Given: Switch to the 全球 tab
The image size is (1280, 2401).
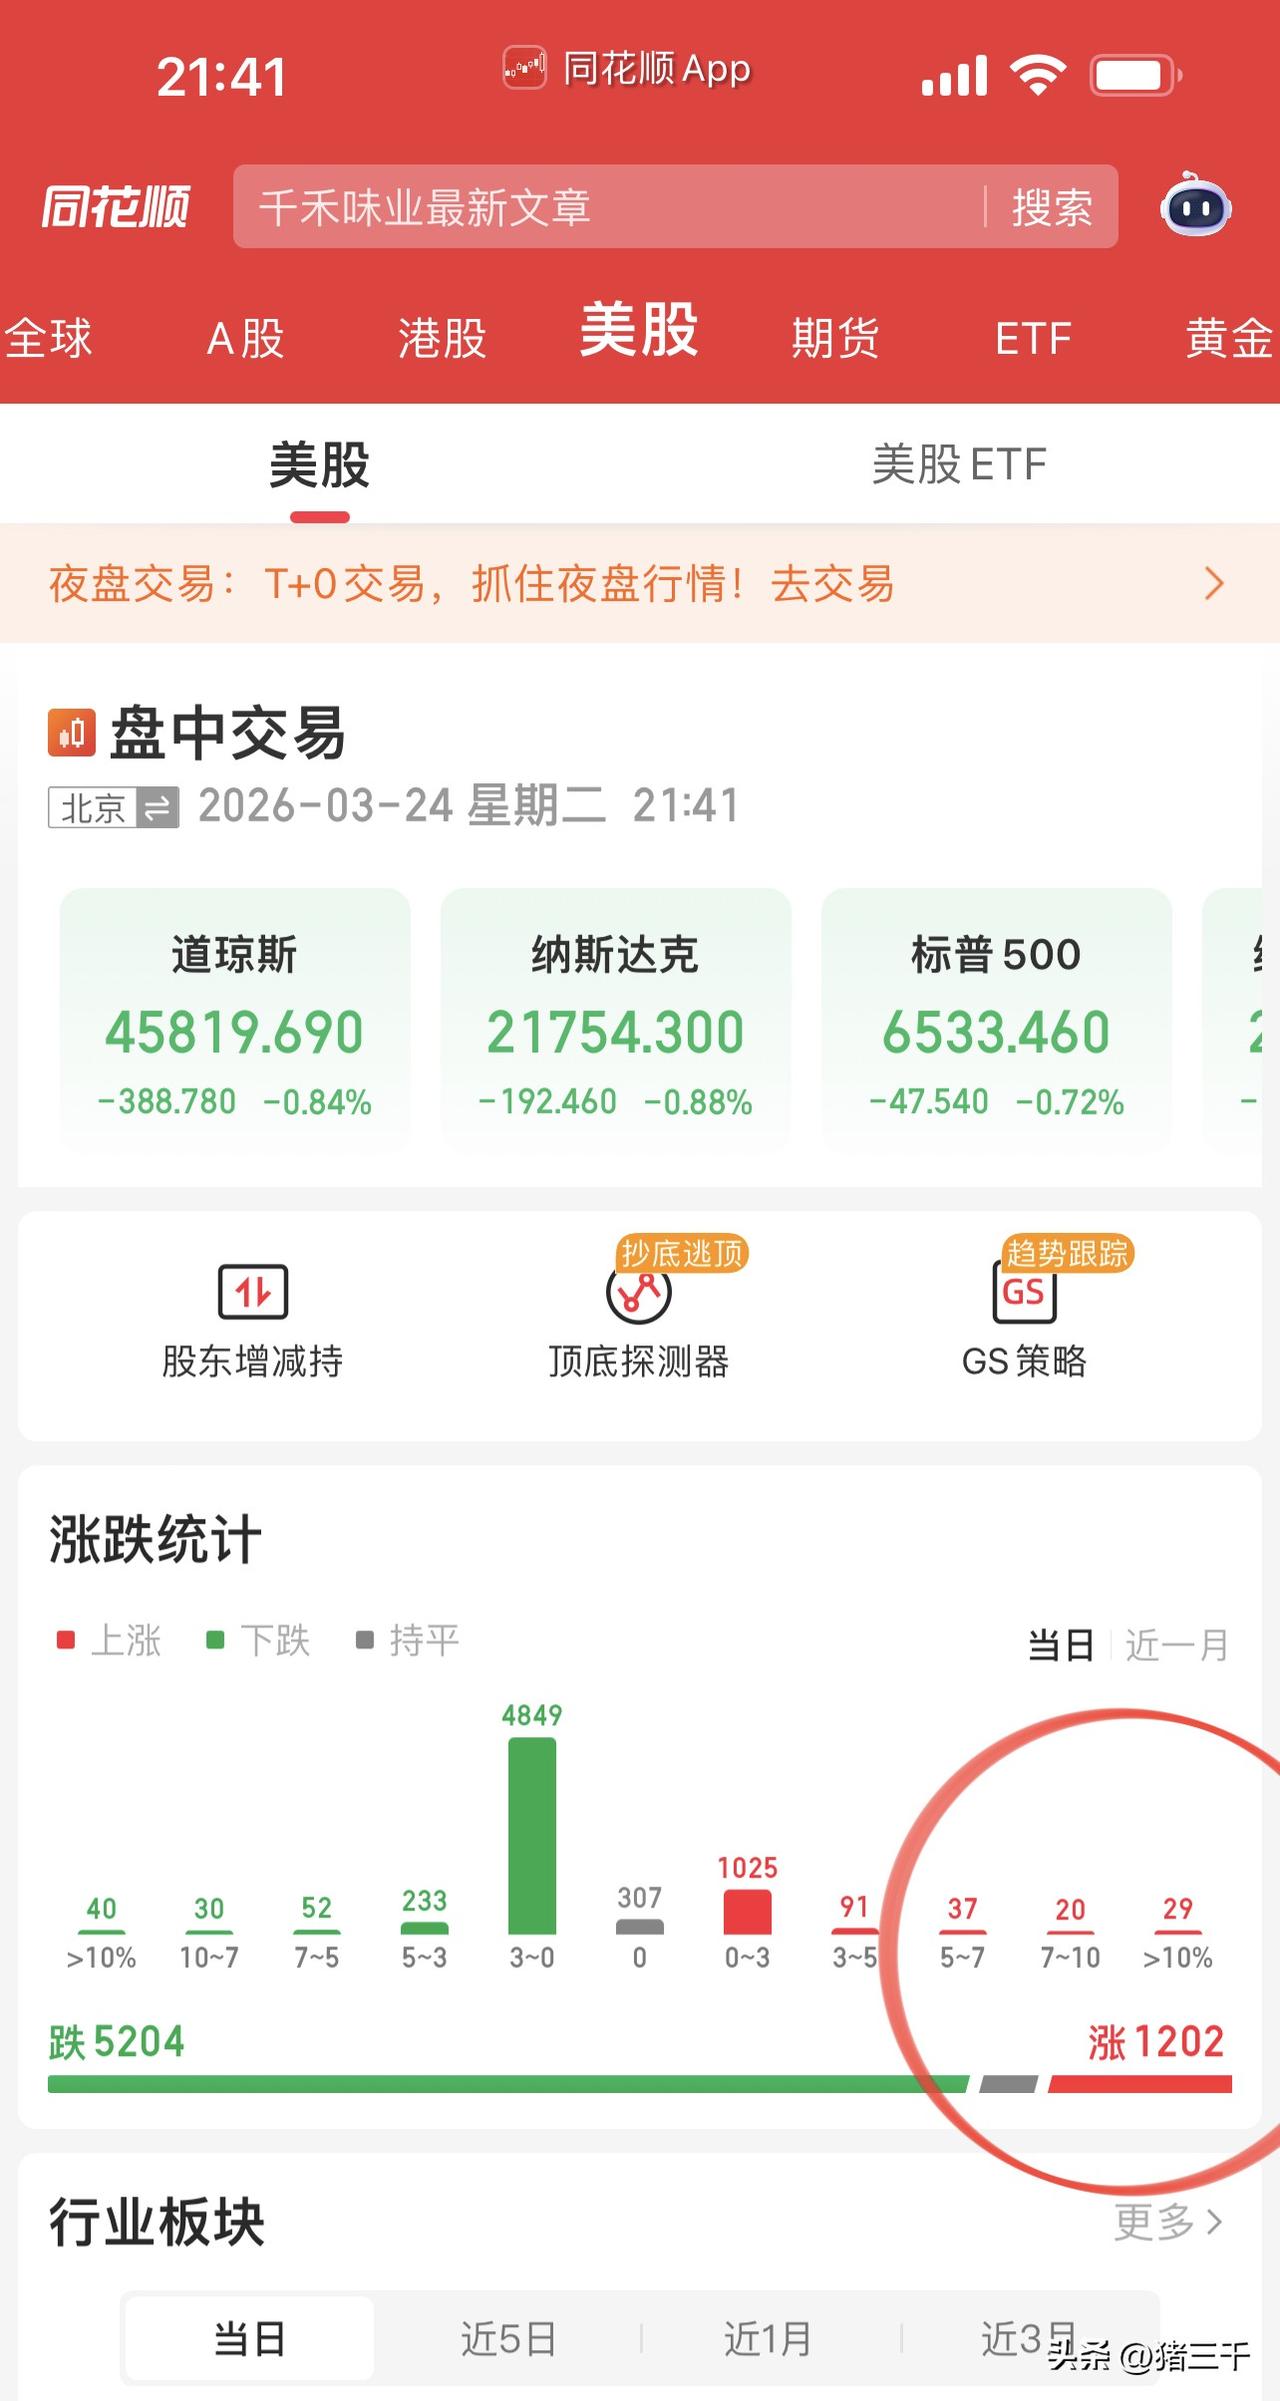Looking at the screenshot, I should (x=48, y=338).
